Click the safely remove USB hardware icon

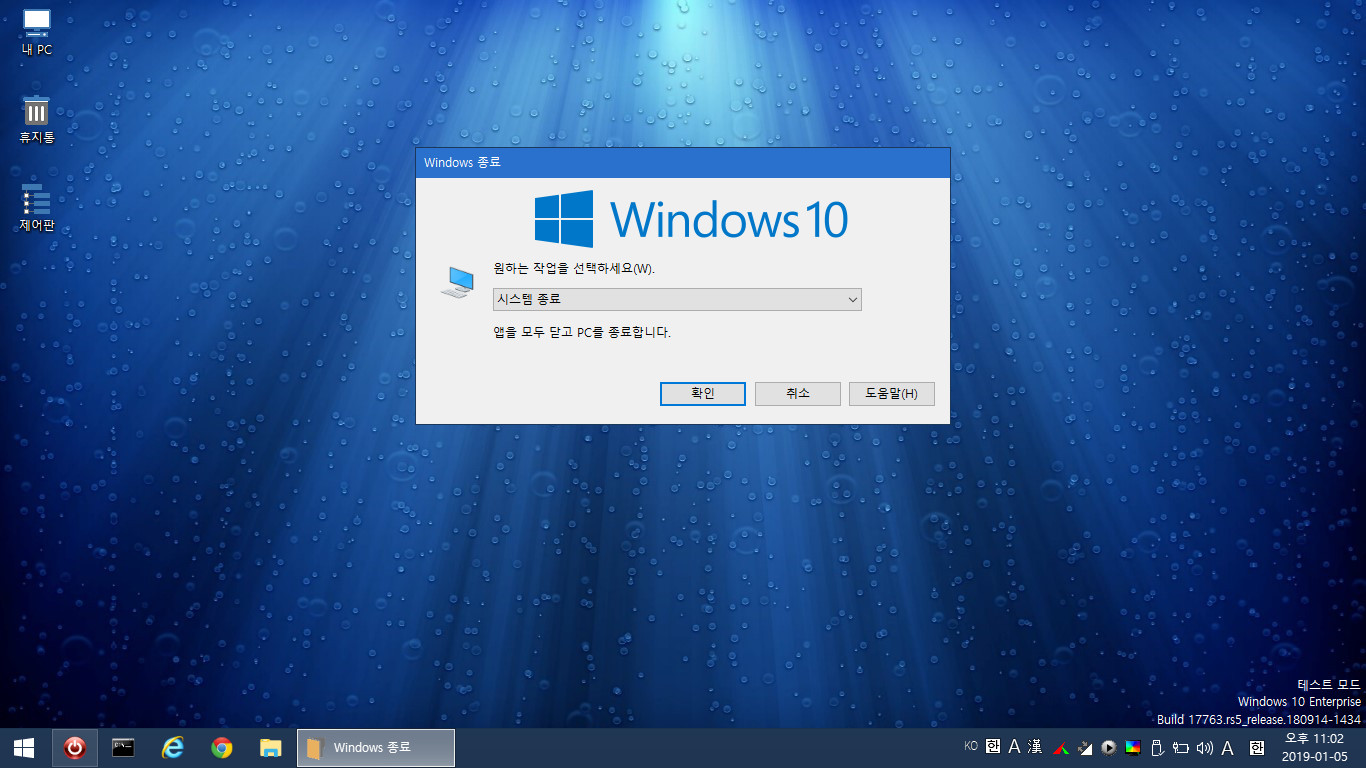pos(1157,747)
